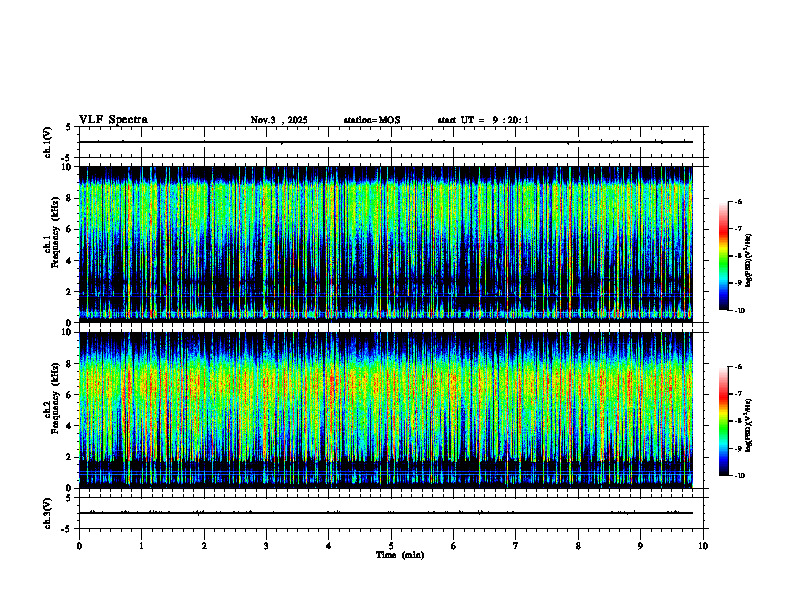Click the "8" tick on the time axis
The height and width of the screenshot is (612, 792).
[x=578, y=546]
